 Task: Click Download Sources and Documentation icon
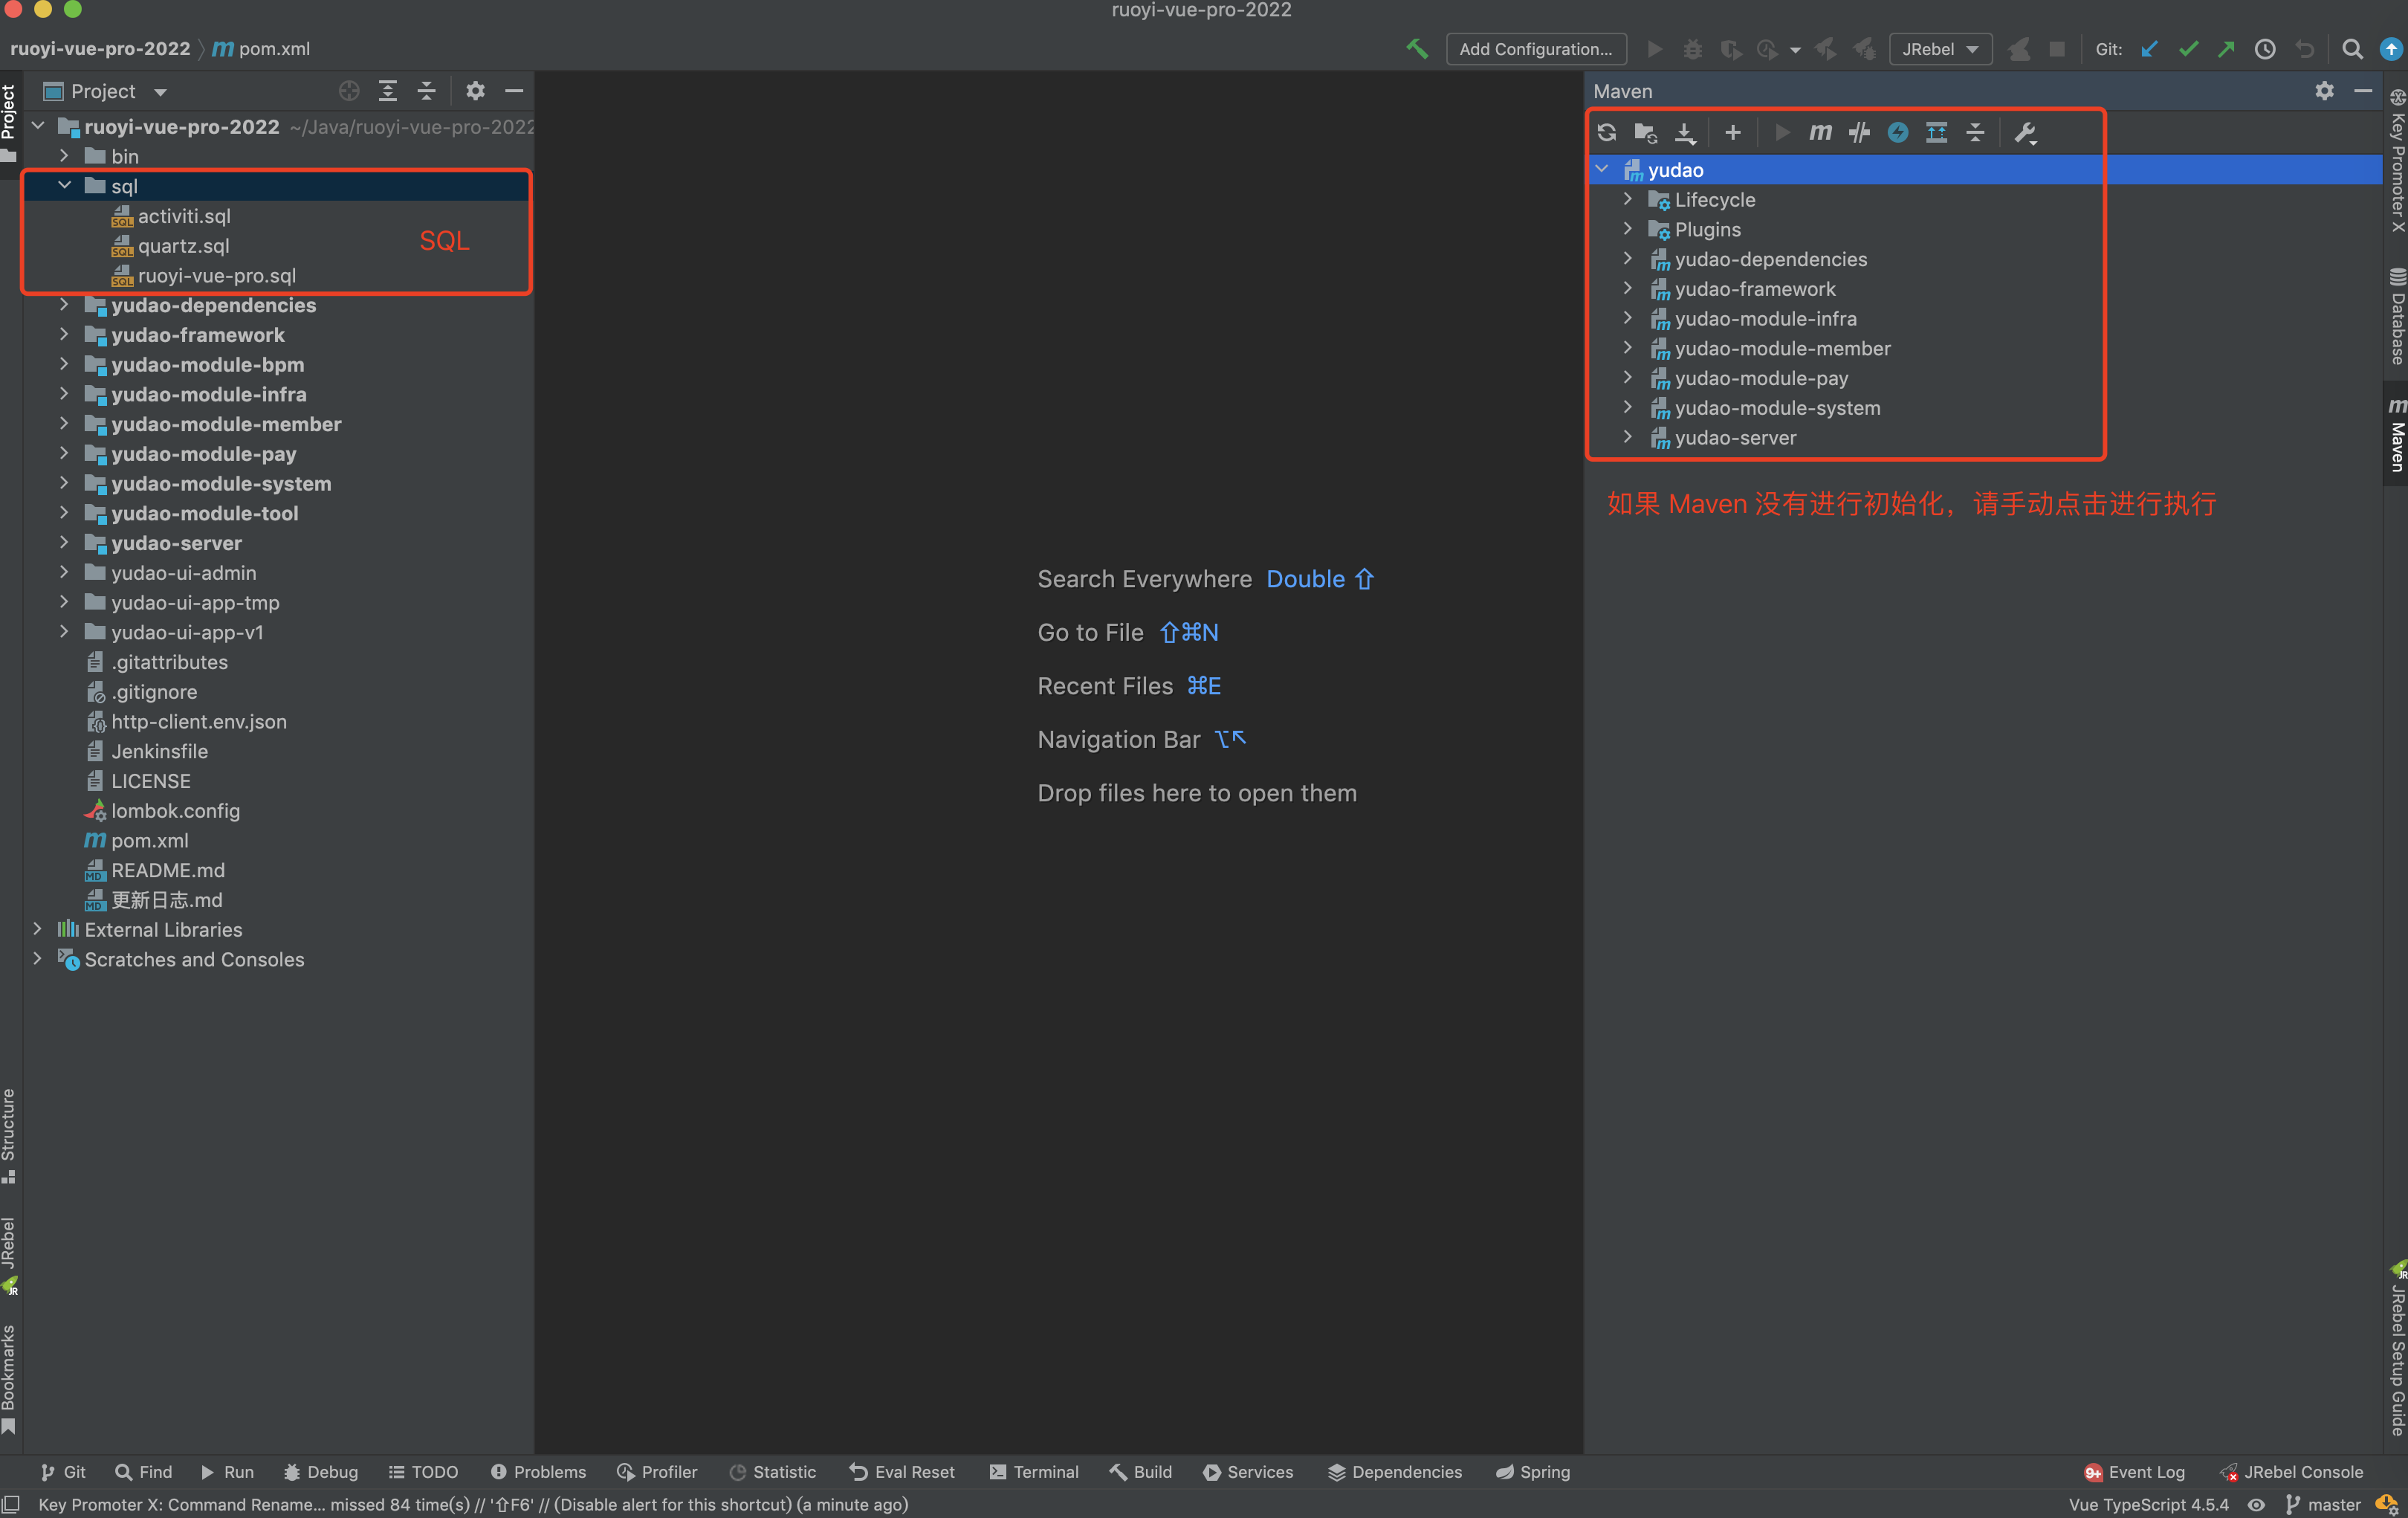pyautogui.click(x=1685, y=133)
